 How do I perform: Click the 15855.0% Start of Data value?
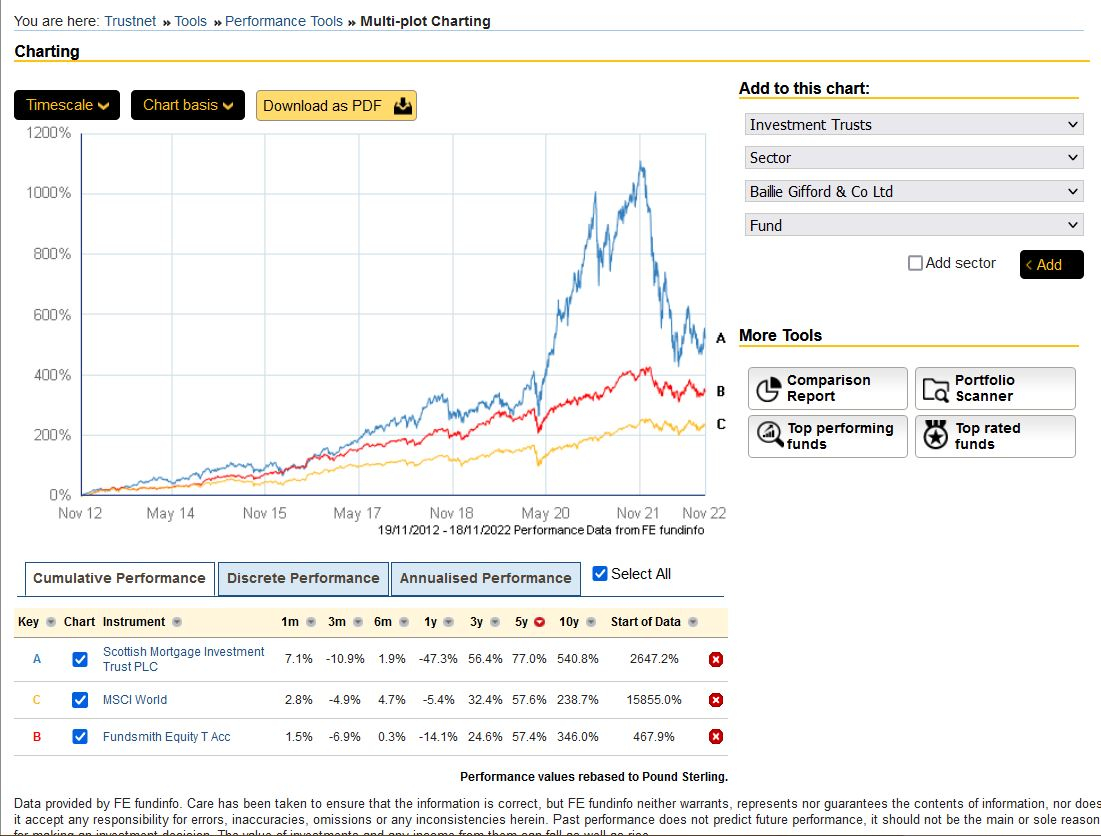[654, 700]
